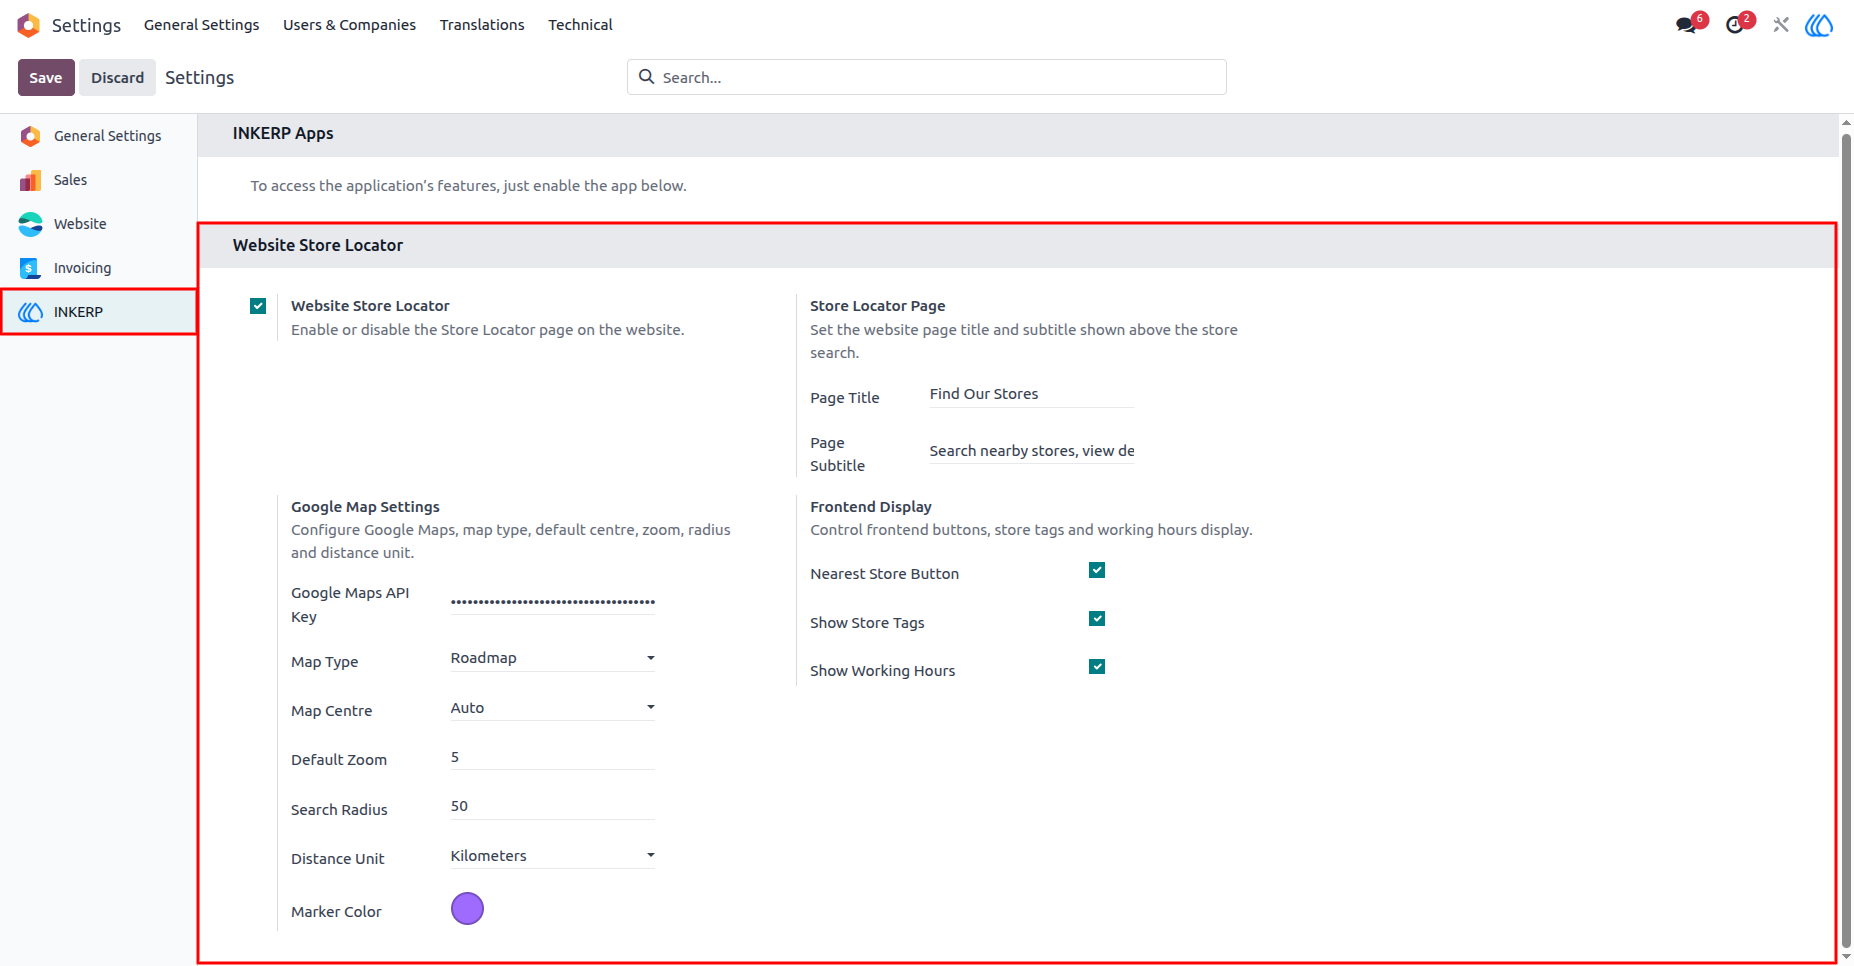
Task: Click the Sales sidebar icon
Action: tap(31, 180)
